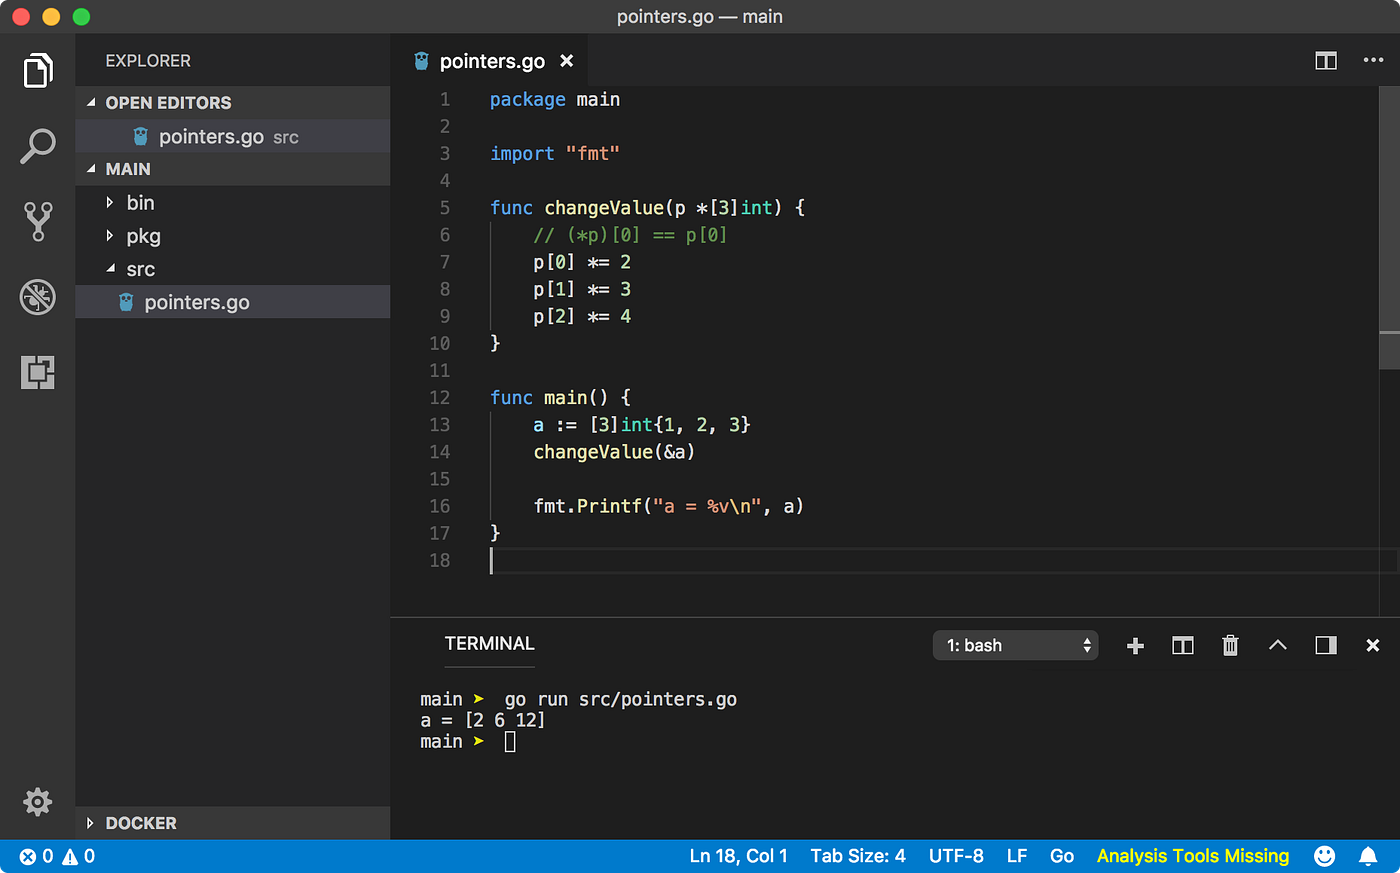Open the Extensions view
Viewport: 1400px width, 873px height.
pos(37,371)
